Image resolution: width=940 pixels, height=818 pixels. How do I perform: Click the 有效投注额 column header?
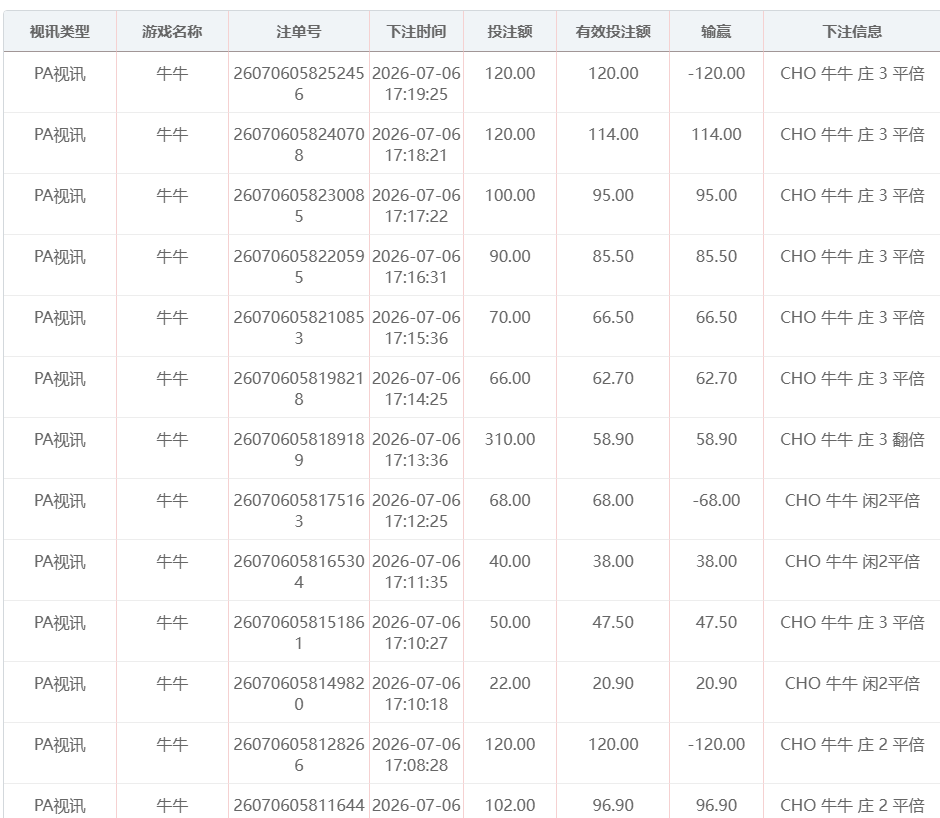[613, 31]
